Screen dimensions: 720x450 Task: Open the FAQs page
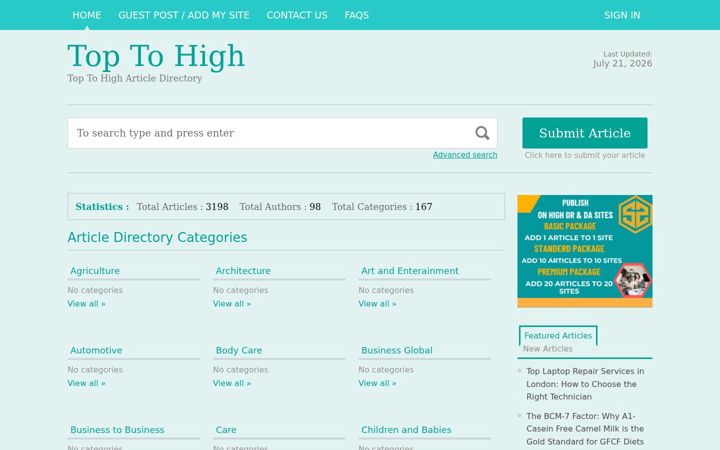tap(356, 15)
